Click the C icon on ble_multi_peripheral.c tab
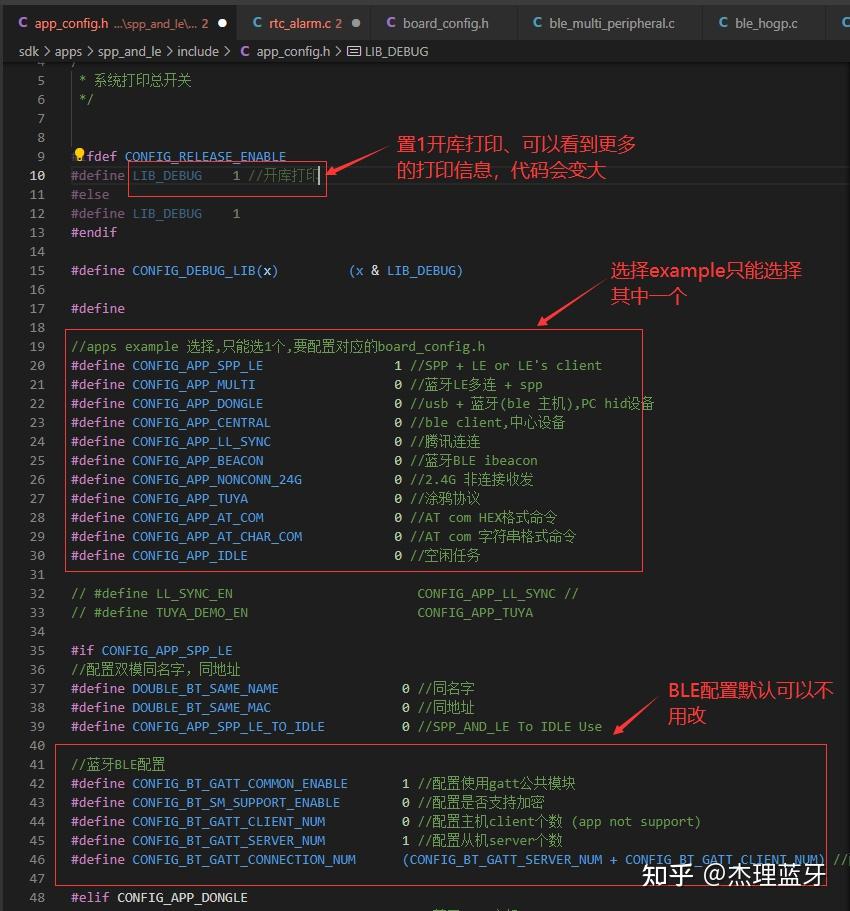The height and width of the screenshot is (911, 850). [x=539, y=22]
